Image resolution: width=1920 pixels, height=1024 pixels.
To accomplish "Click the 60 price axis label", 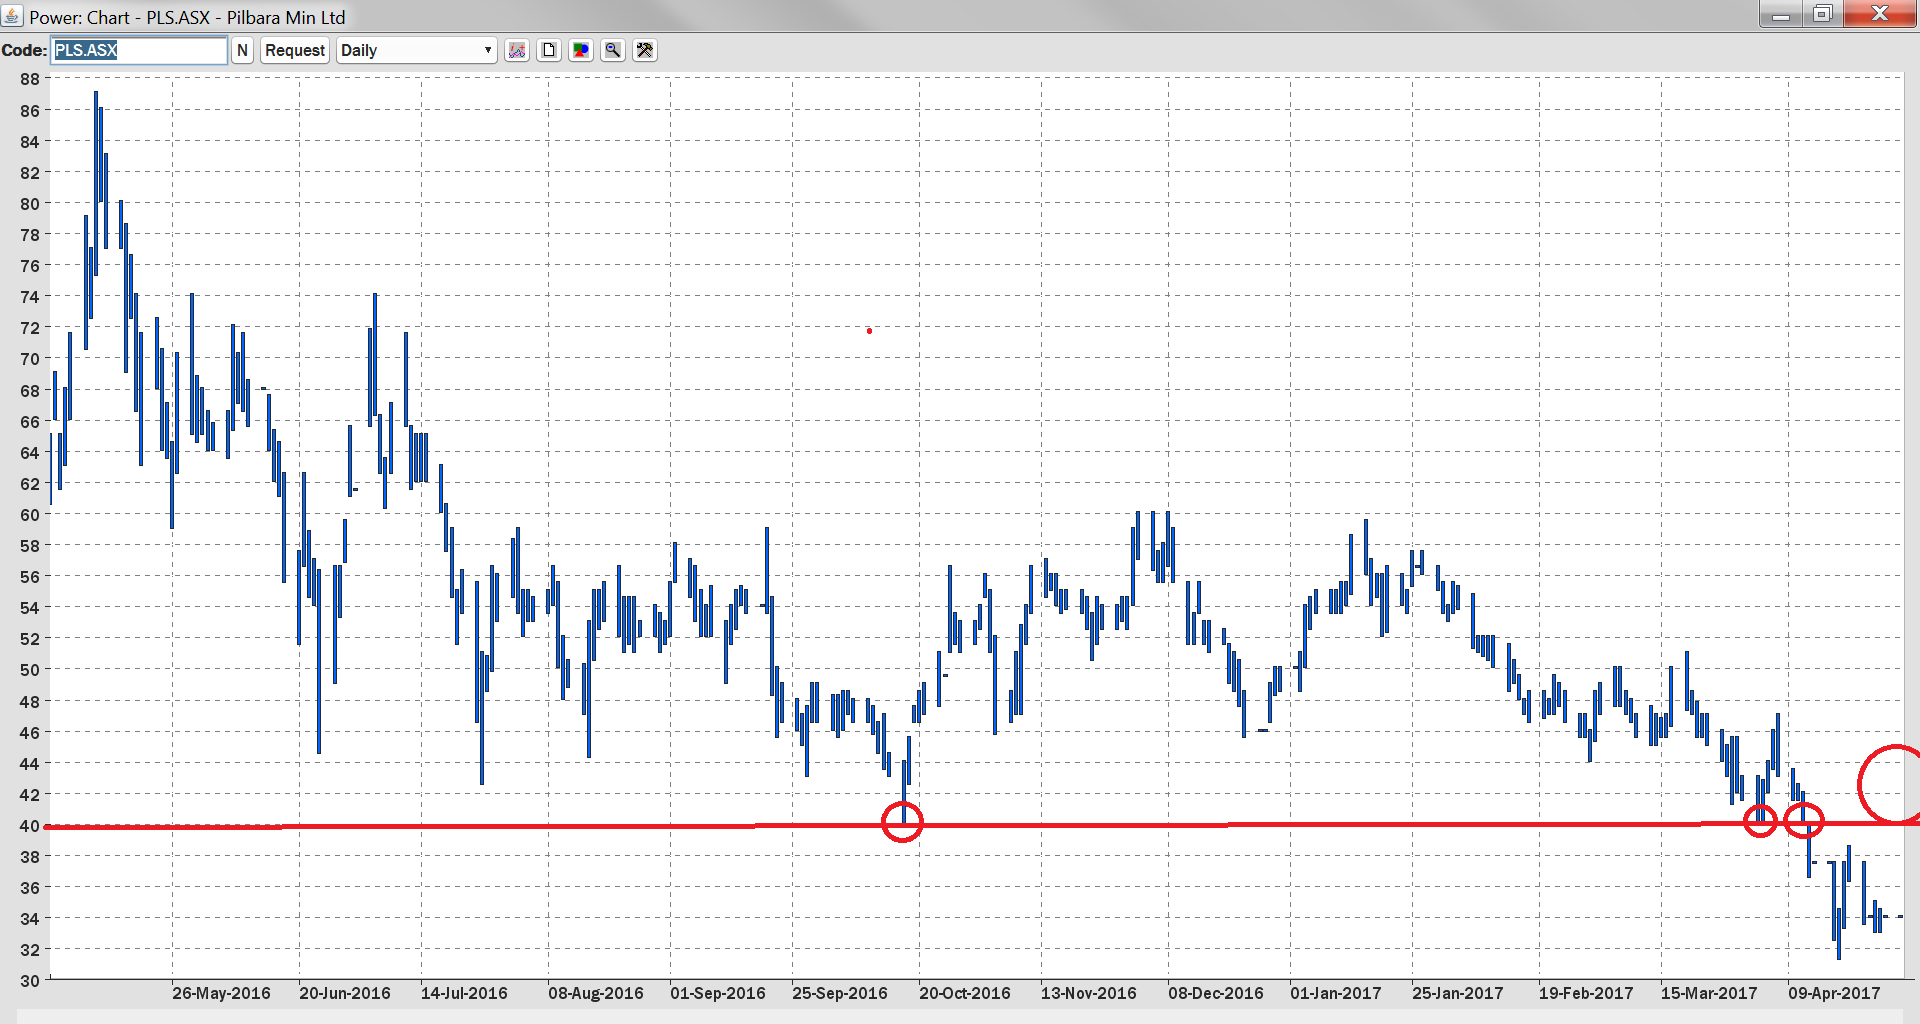I will (30, 515).
